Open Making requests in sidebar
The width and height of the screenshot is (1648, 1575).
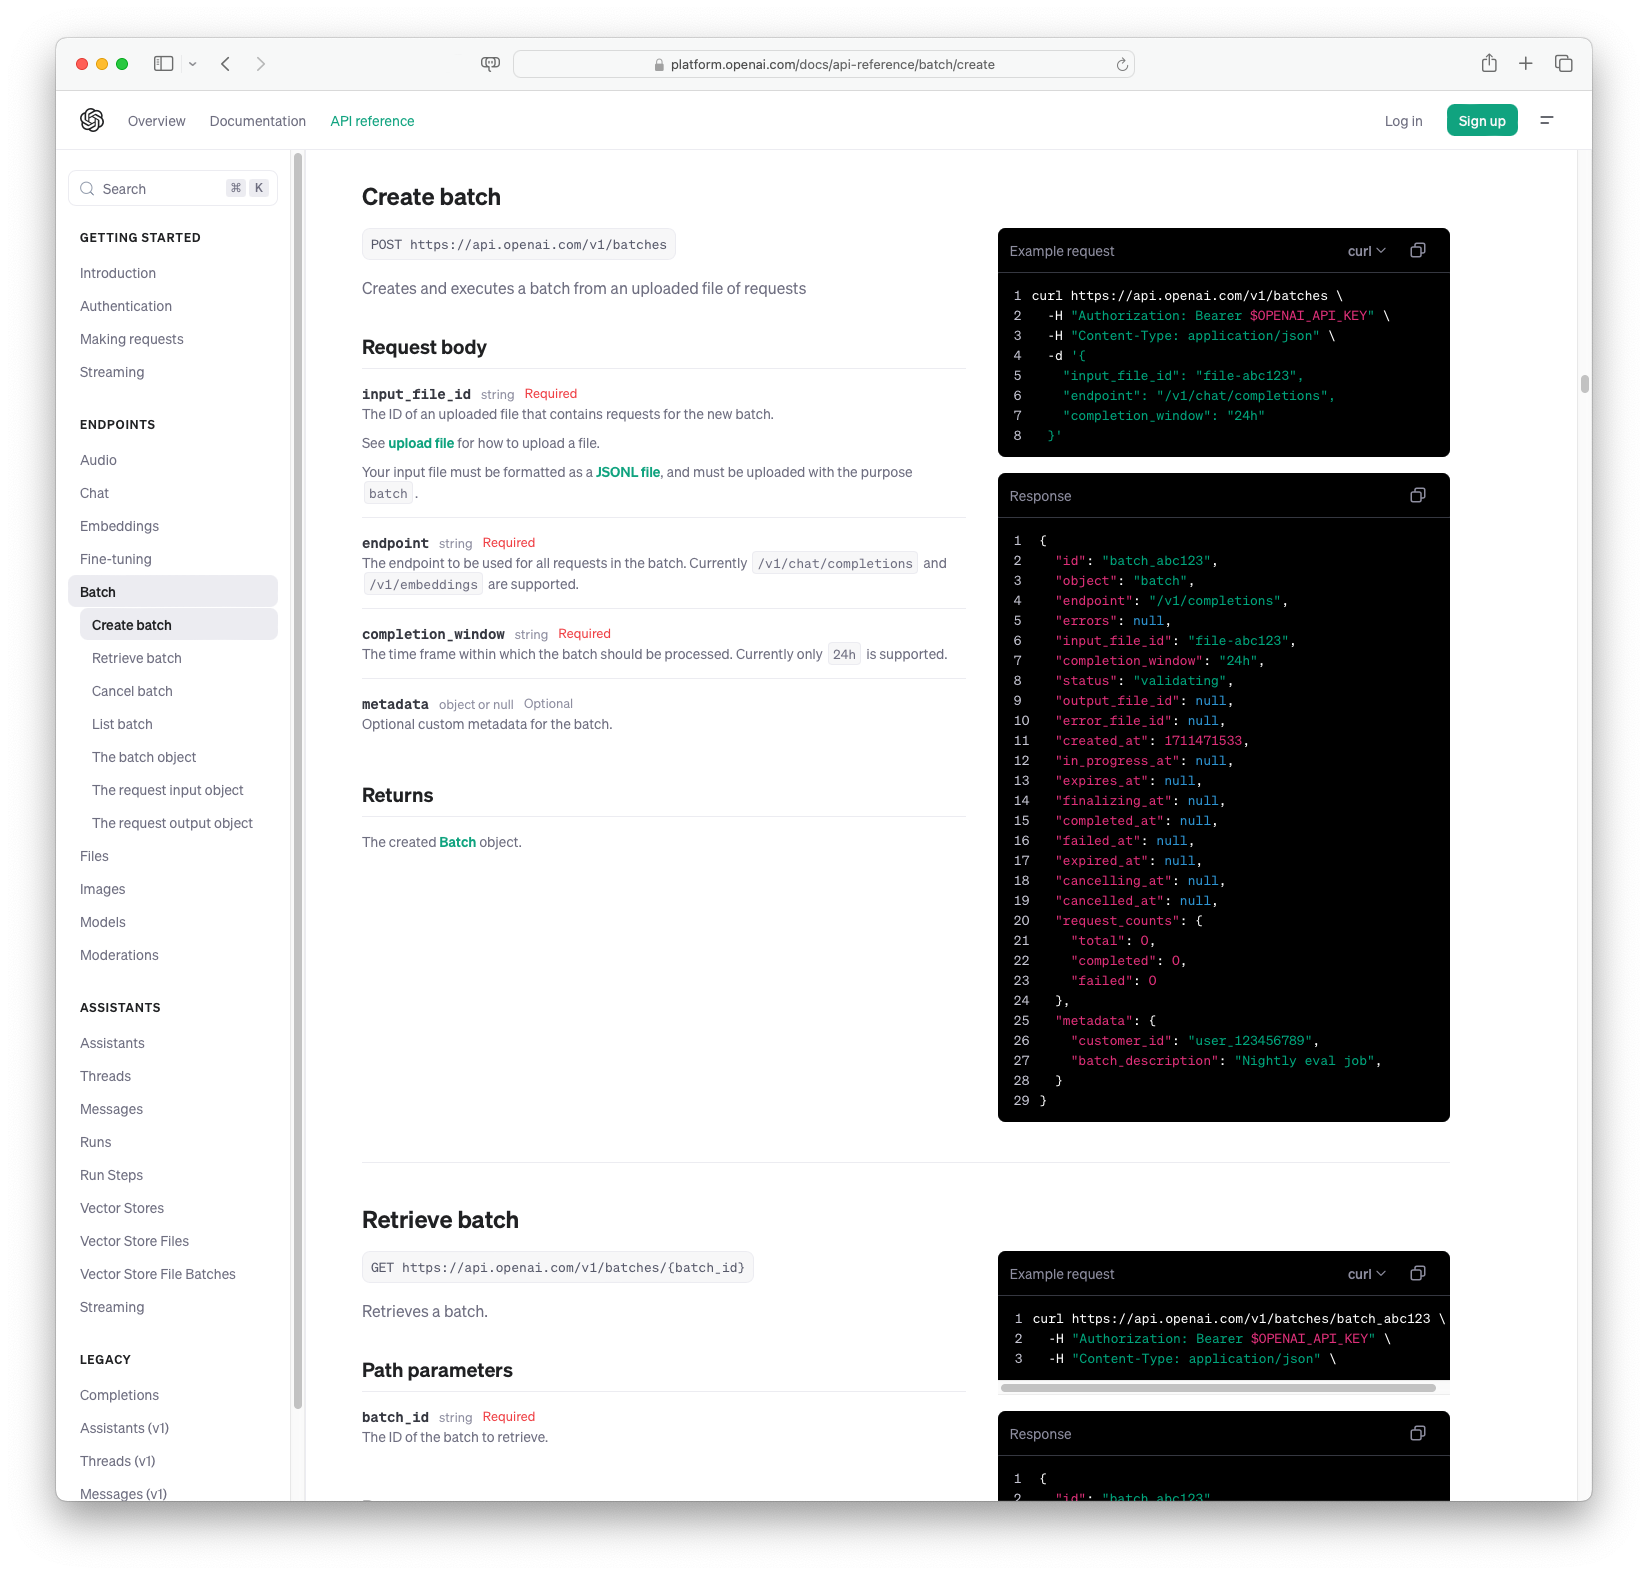pos(132,339)
